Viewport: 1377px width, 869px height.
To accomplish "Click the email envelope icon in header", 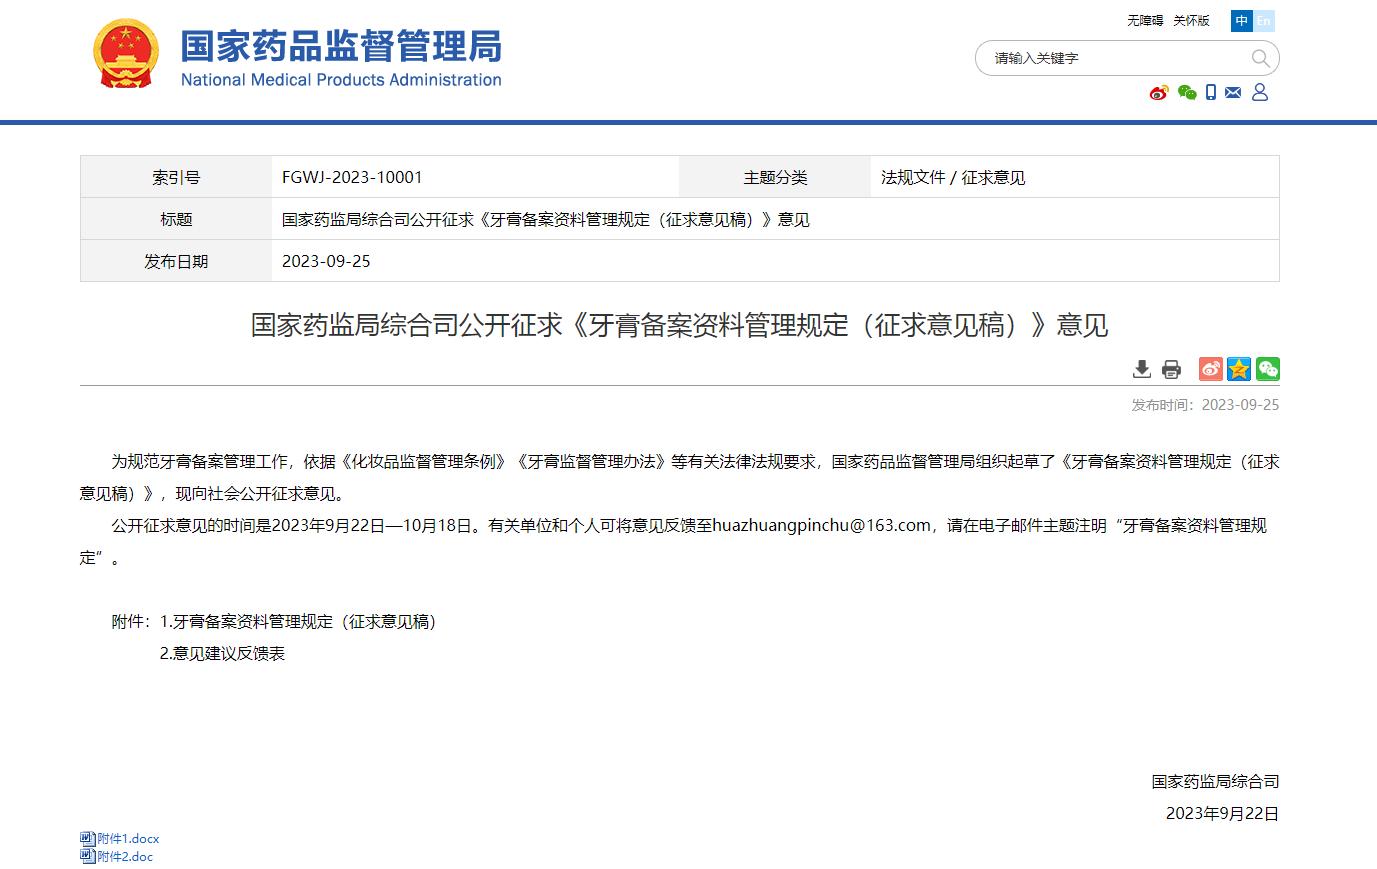I will [x=1233, y=92].
